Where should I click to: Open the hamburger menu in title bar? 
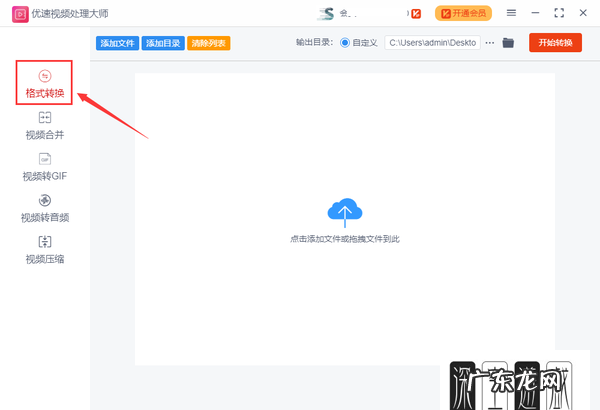click(511, 13)
